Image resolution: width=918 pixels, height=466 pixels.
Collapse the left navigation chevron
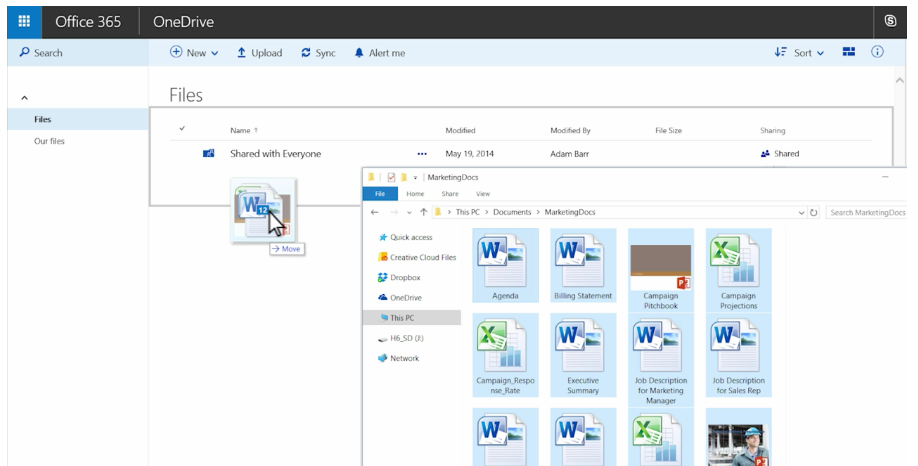point(25,98)
